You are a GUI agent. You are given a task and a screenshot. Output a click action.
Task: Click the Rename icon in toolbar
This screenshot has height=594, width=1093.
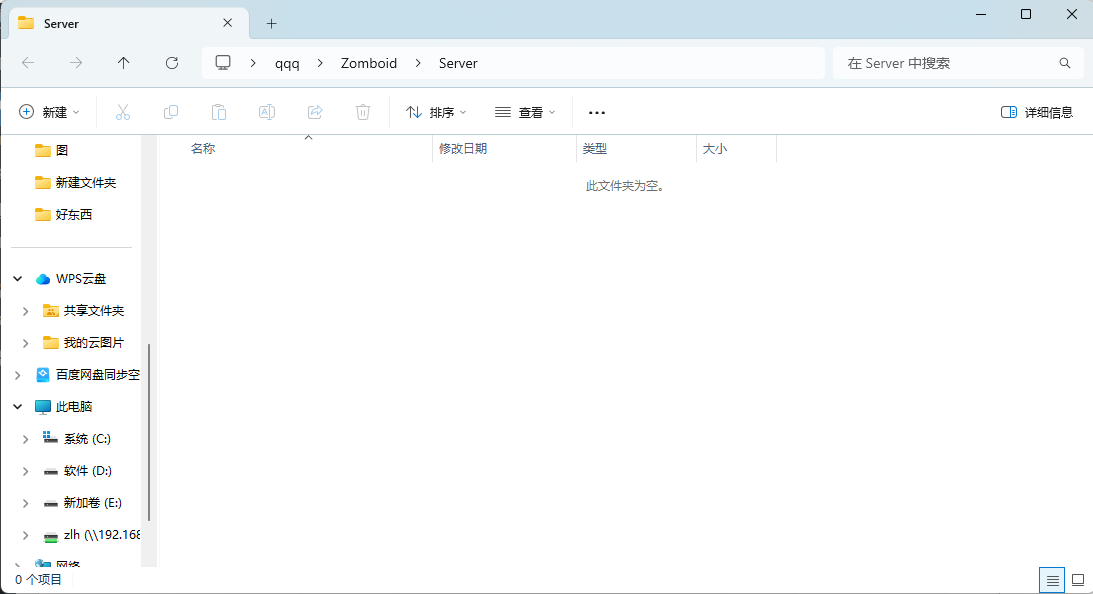[267, 112]
